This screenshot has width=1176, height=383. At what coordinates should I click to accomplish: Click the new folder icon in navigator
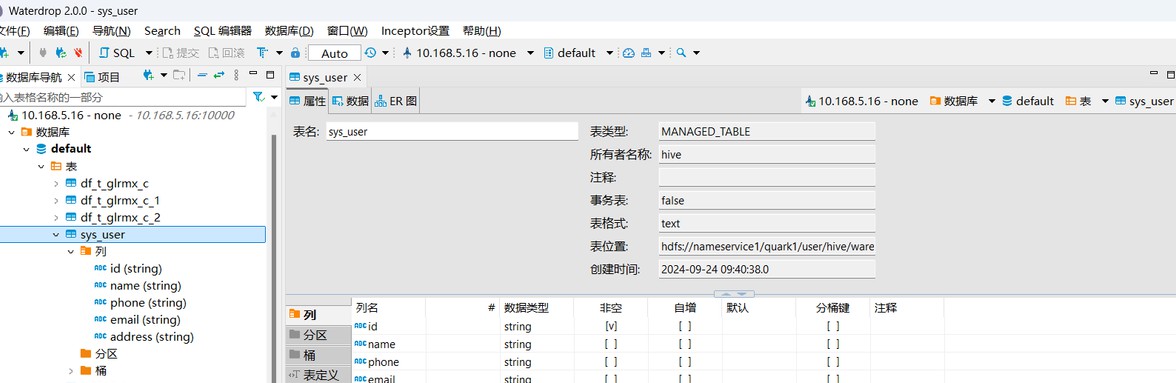[x=178, y=75]
